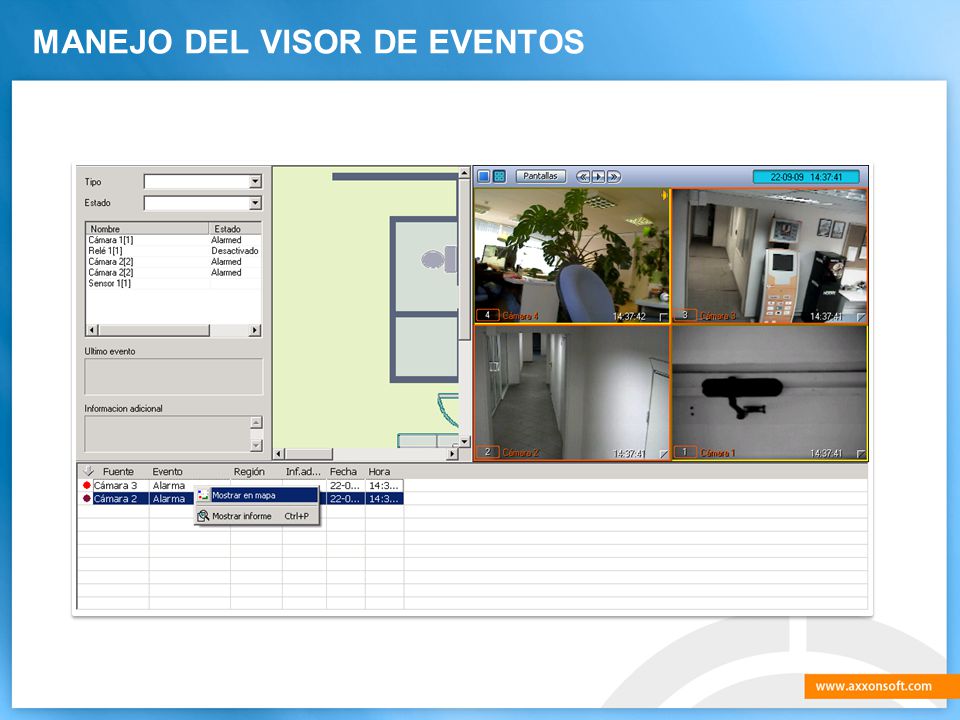The image size is (960, 720).
Task: Sort by the Fecha column header
Action: point(343,471)
